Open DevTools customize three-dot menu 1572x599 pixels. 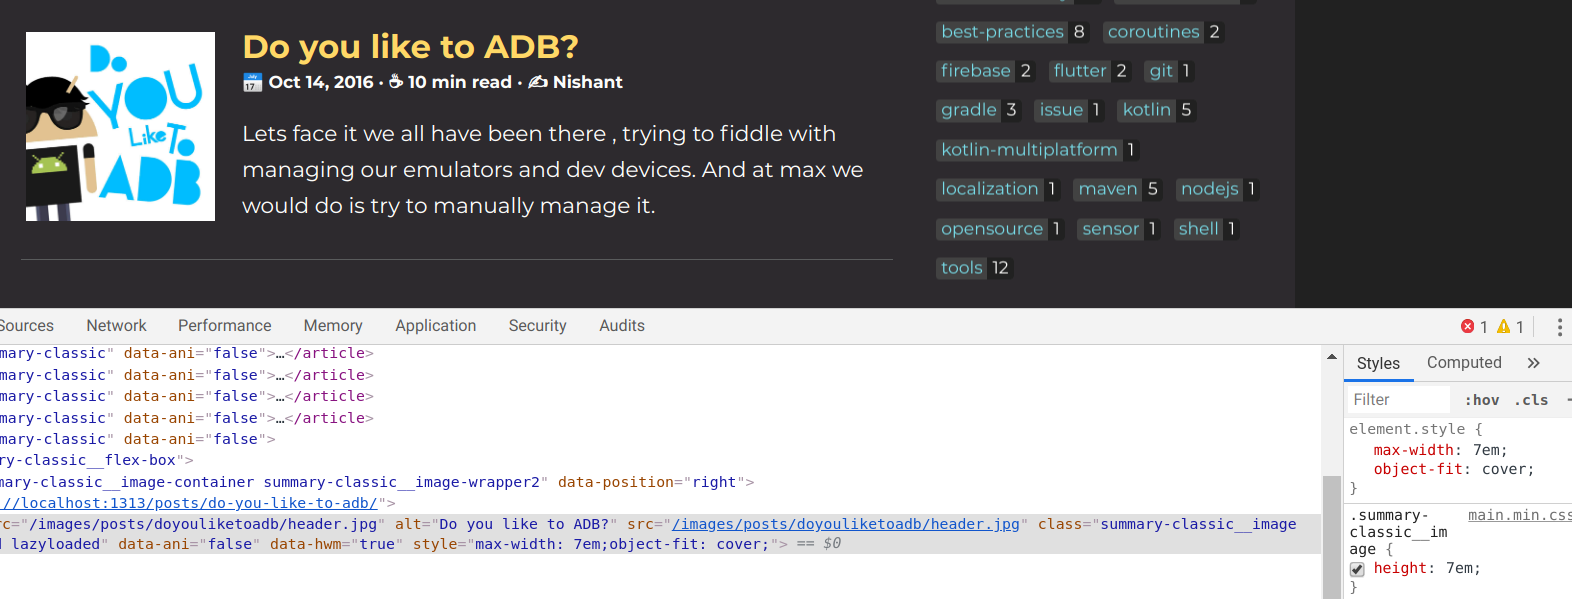pyautogui.click(x=1559, y=327)
